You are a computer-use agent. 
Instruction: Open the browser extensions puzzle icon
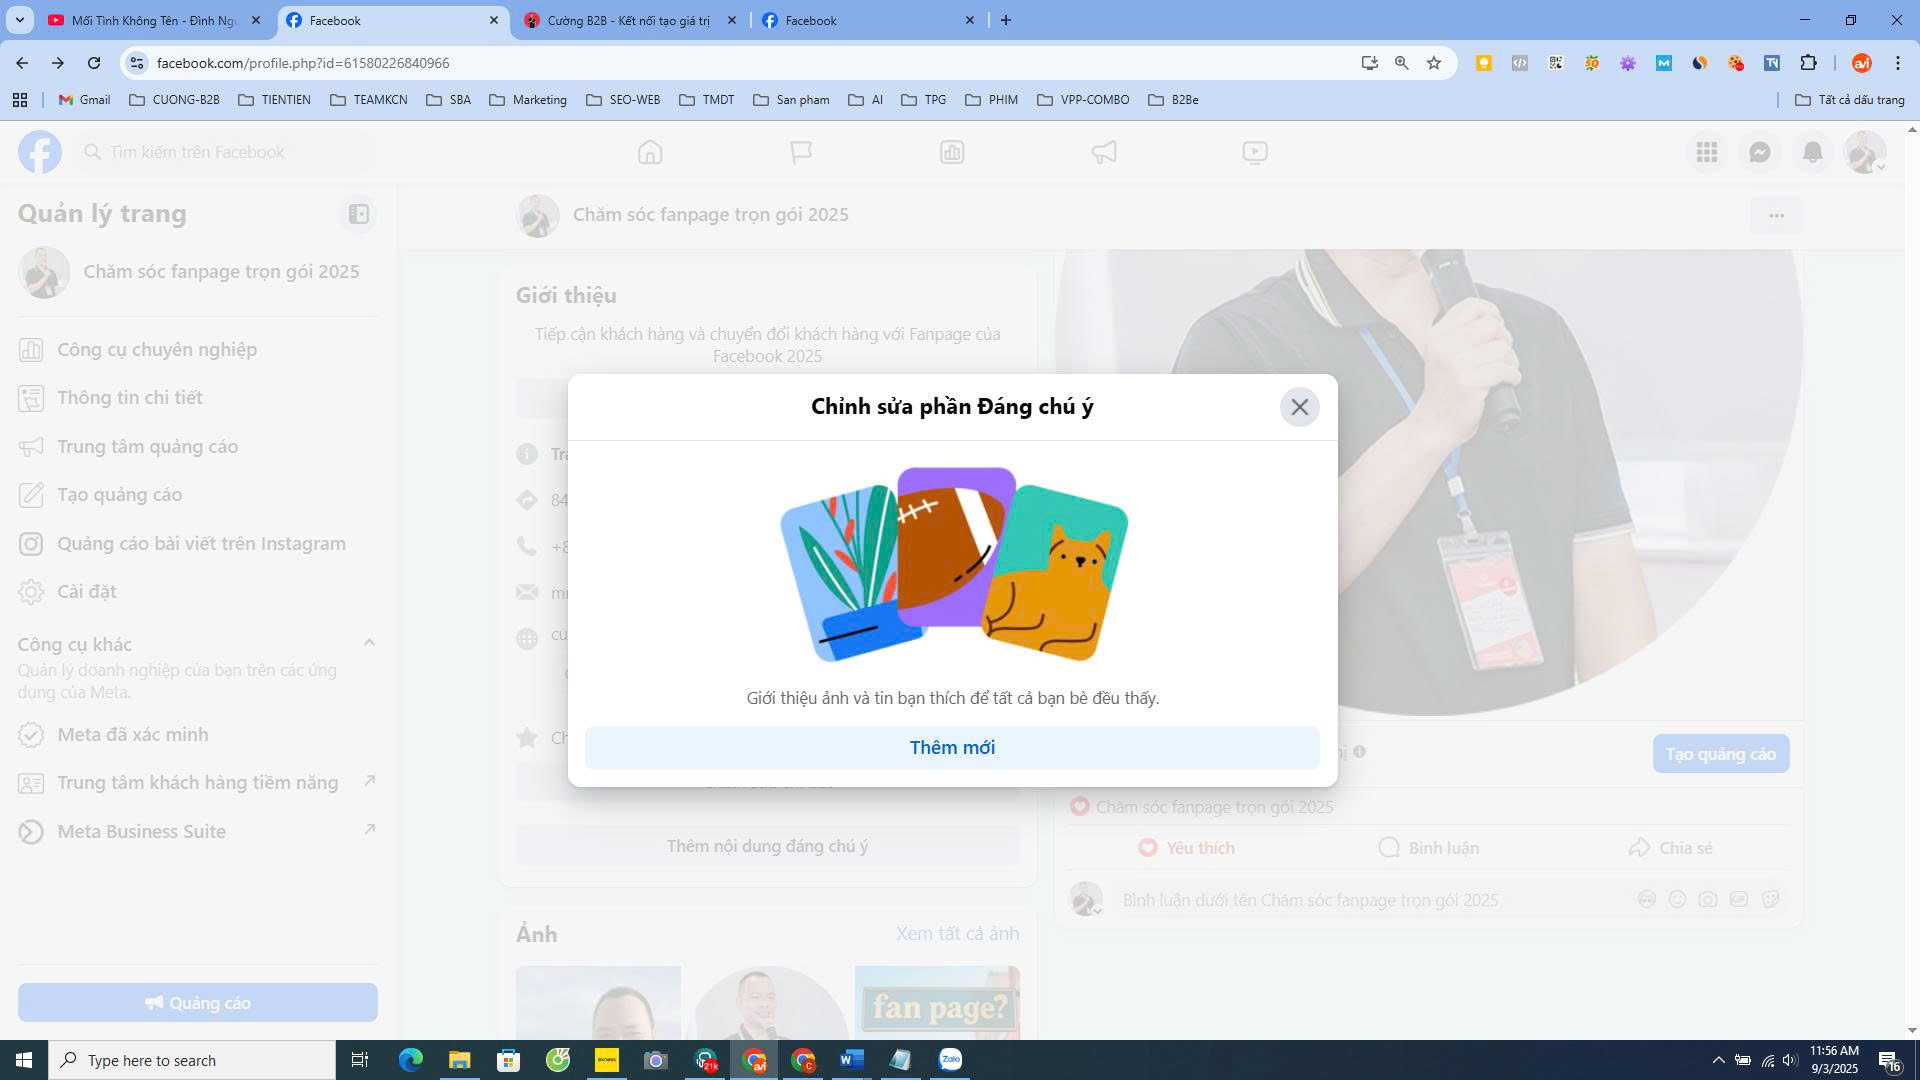point(1808,63)
